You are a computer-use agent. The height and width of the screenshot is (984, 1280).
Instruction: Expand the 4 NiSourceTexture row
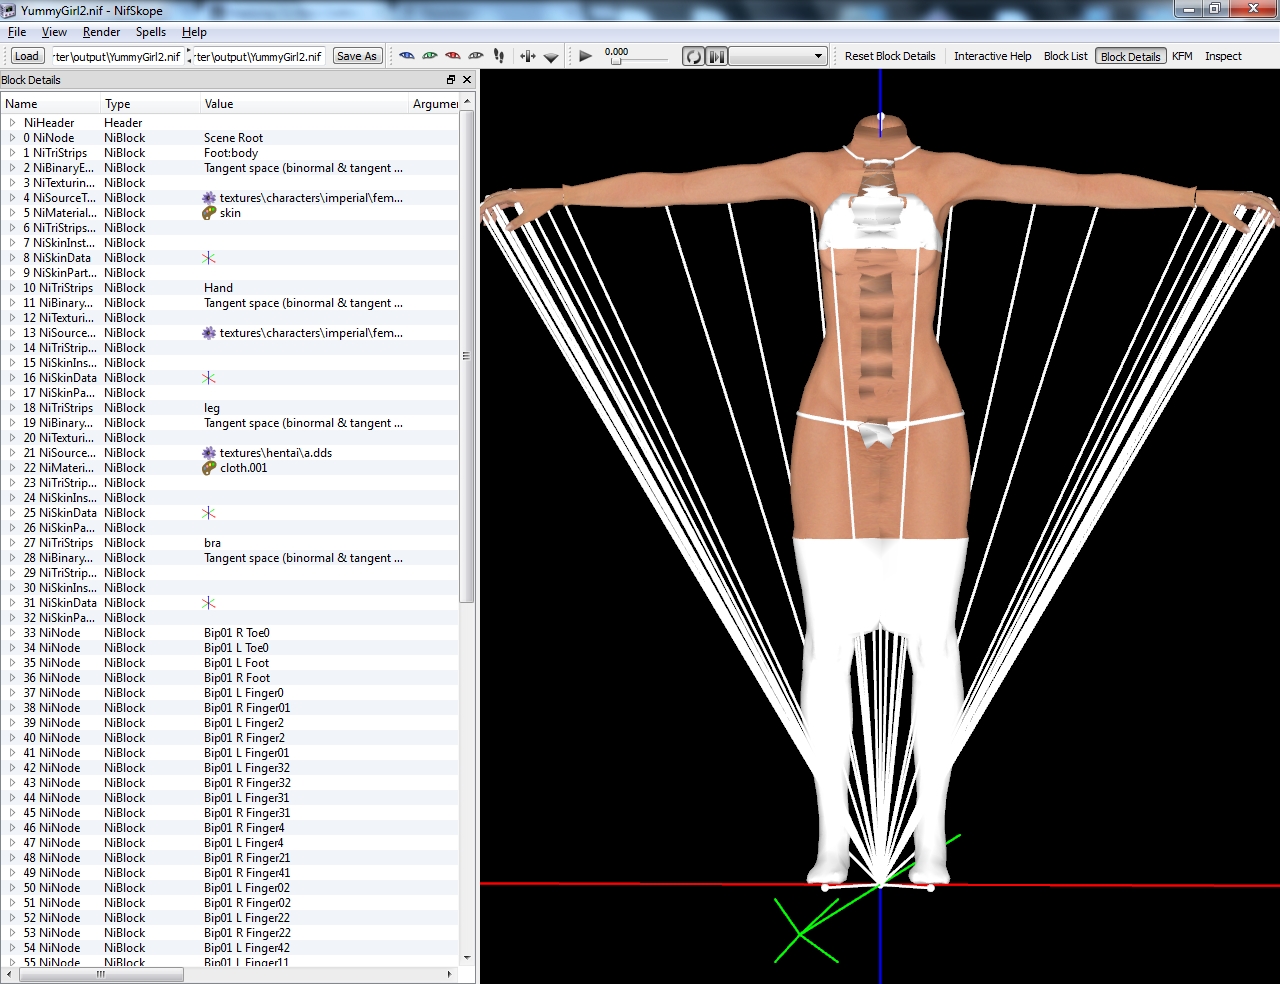(12, 198)
